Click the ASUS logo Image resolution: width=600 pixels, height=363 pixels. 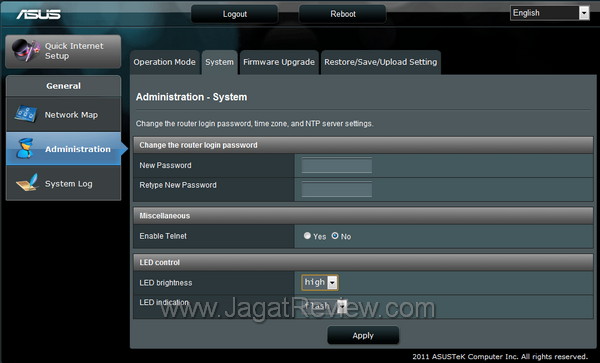coord(38,14)
